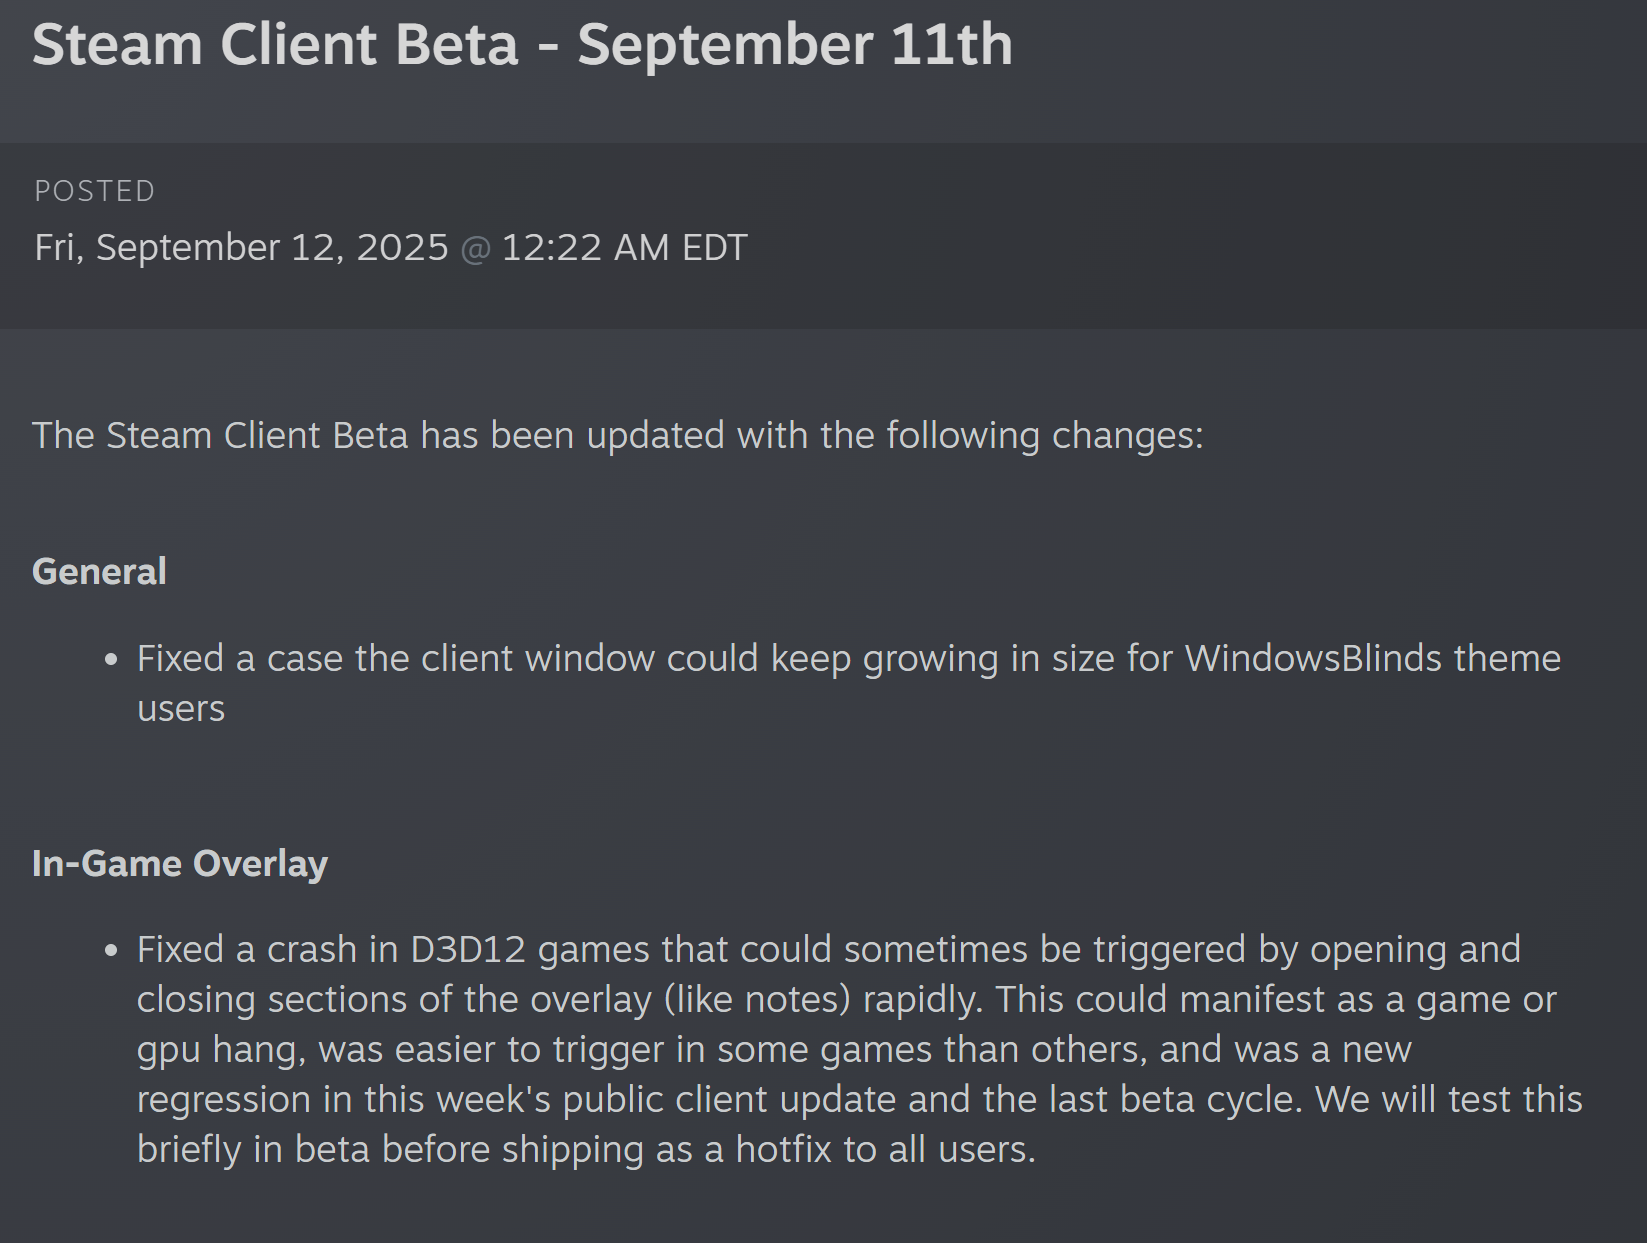Click the "@" symbol in the timestamp

point(476,249)
